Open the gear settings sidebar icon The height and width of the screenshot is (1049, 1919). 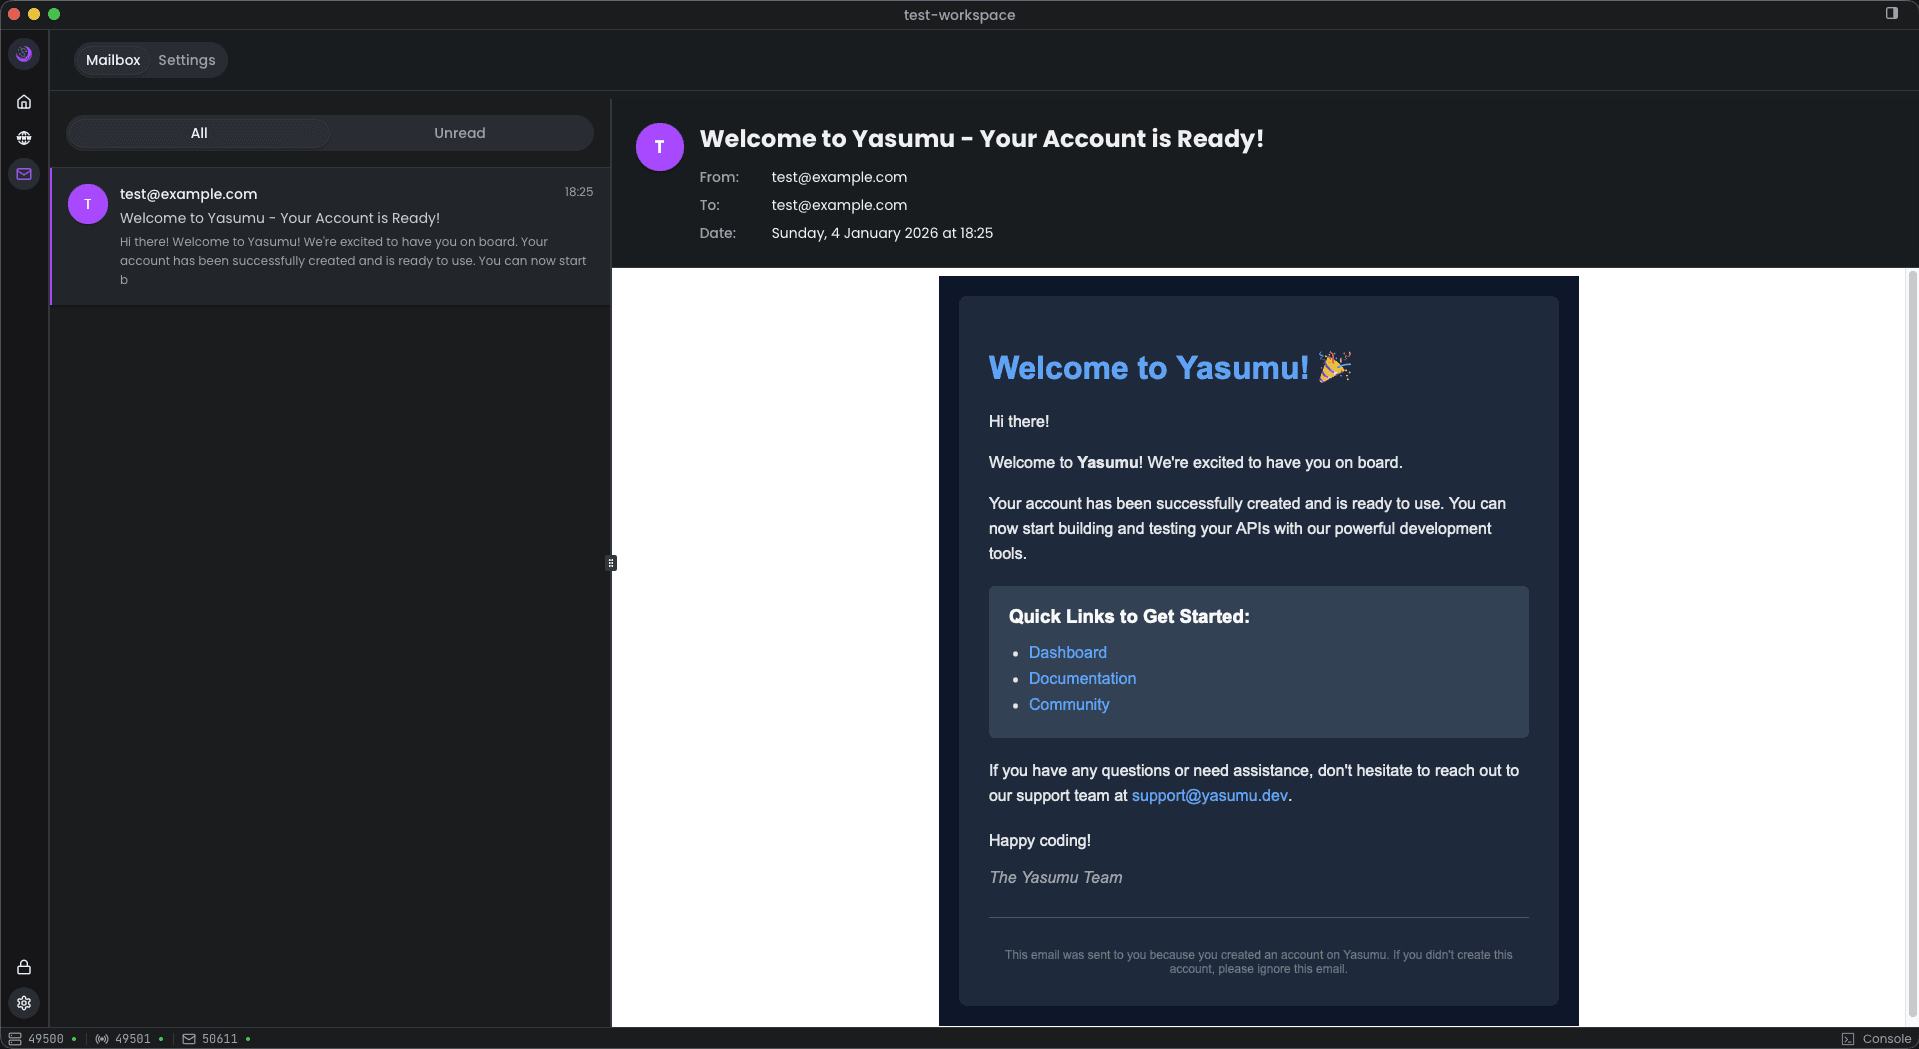point(24,1003)
